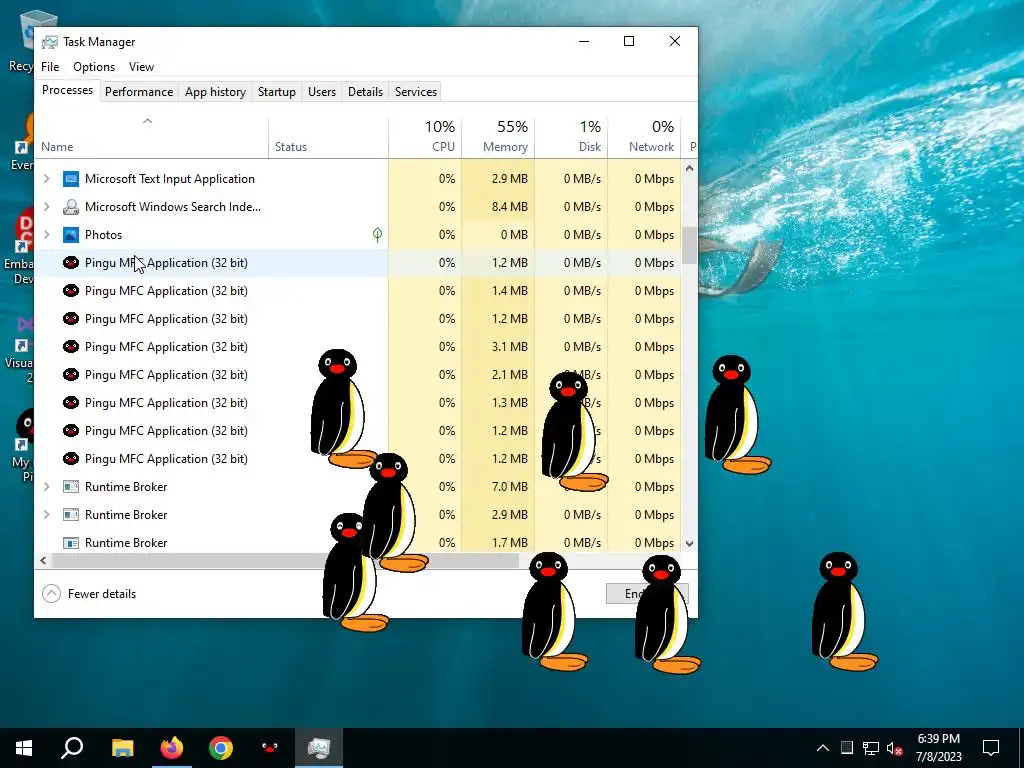Open the Options menu
The image size is (1024, 768).
click(94, 67)
